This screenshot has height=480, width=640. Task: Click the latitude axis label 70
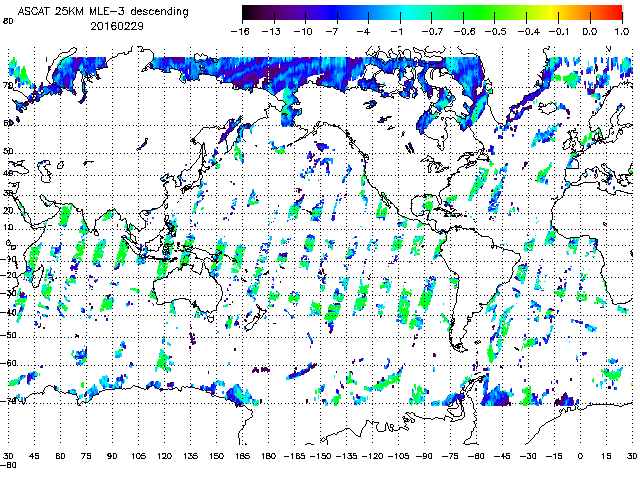pos(8,86)
